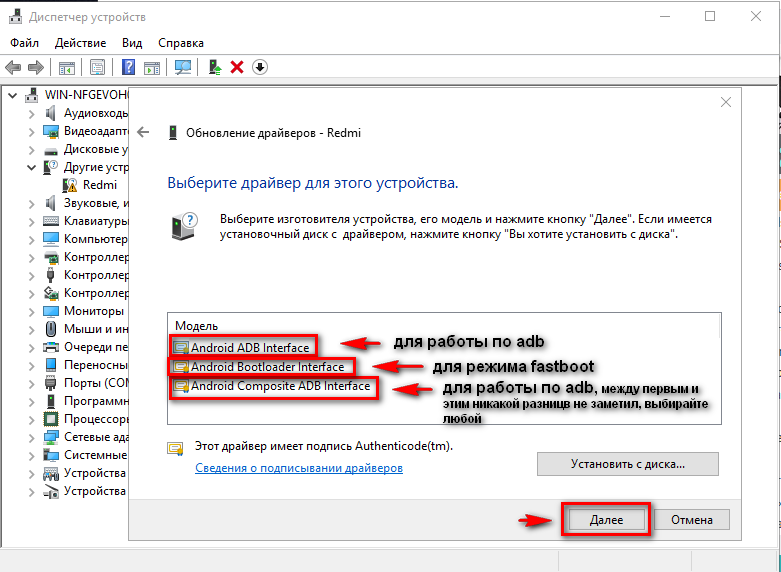
Task: Click the back arrow in driver wizard
Action: tap(144, 132)
